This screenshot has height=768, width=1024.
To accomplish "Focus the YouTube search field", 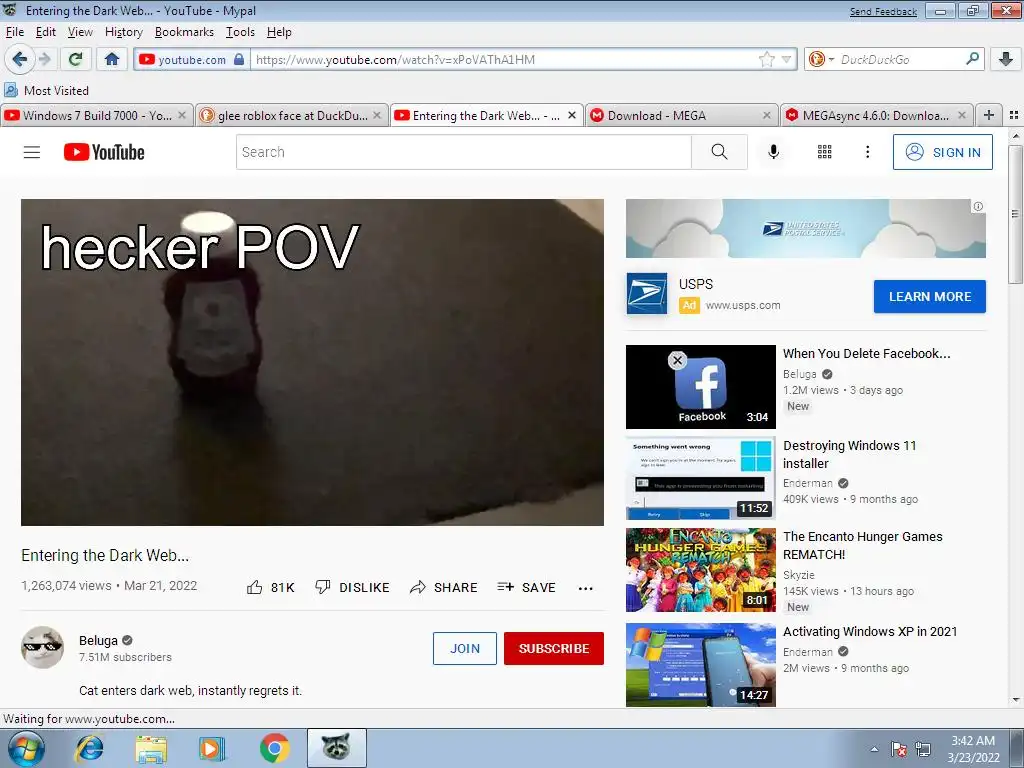I will (x=463, y=152).
